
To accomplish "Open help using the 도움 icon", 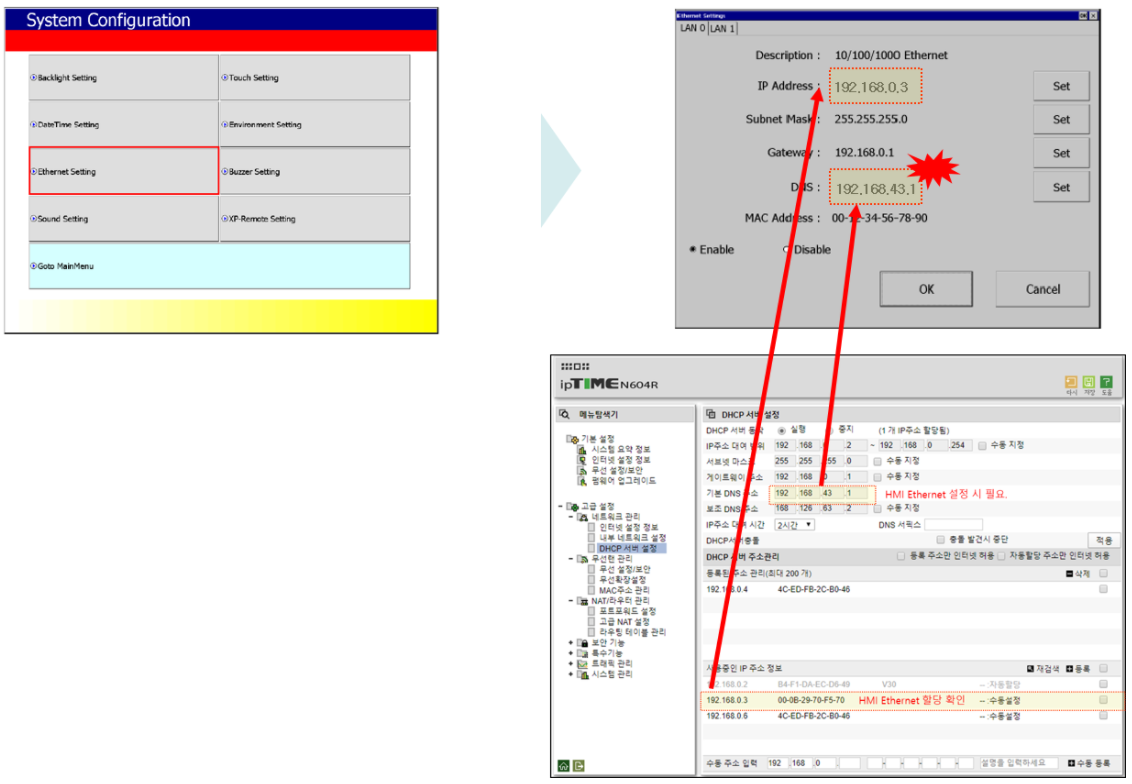I will (1107, 382).
